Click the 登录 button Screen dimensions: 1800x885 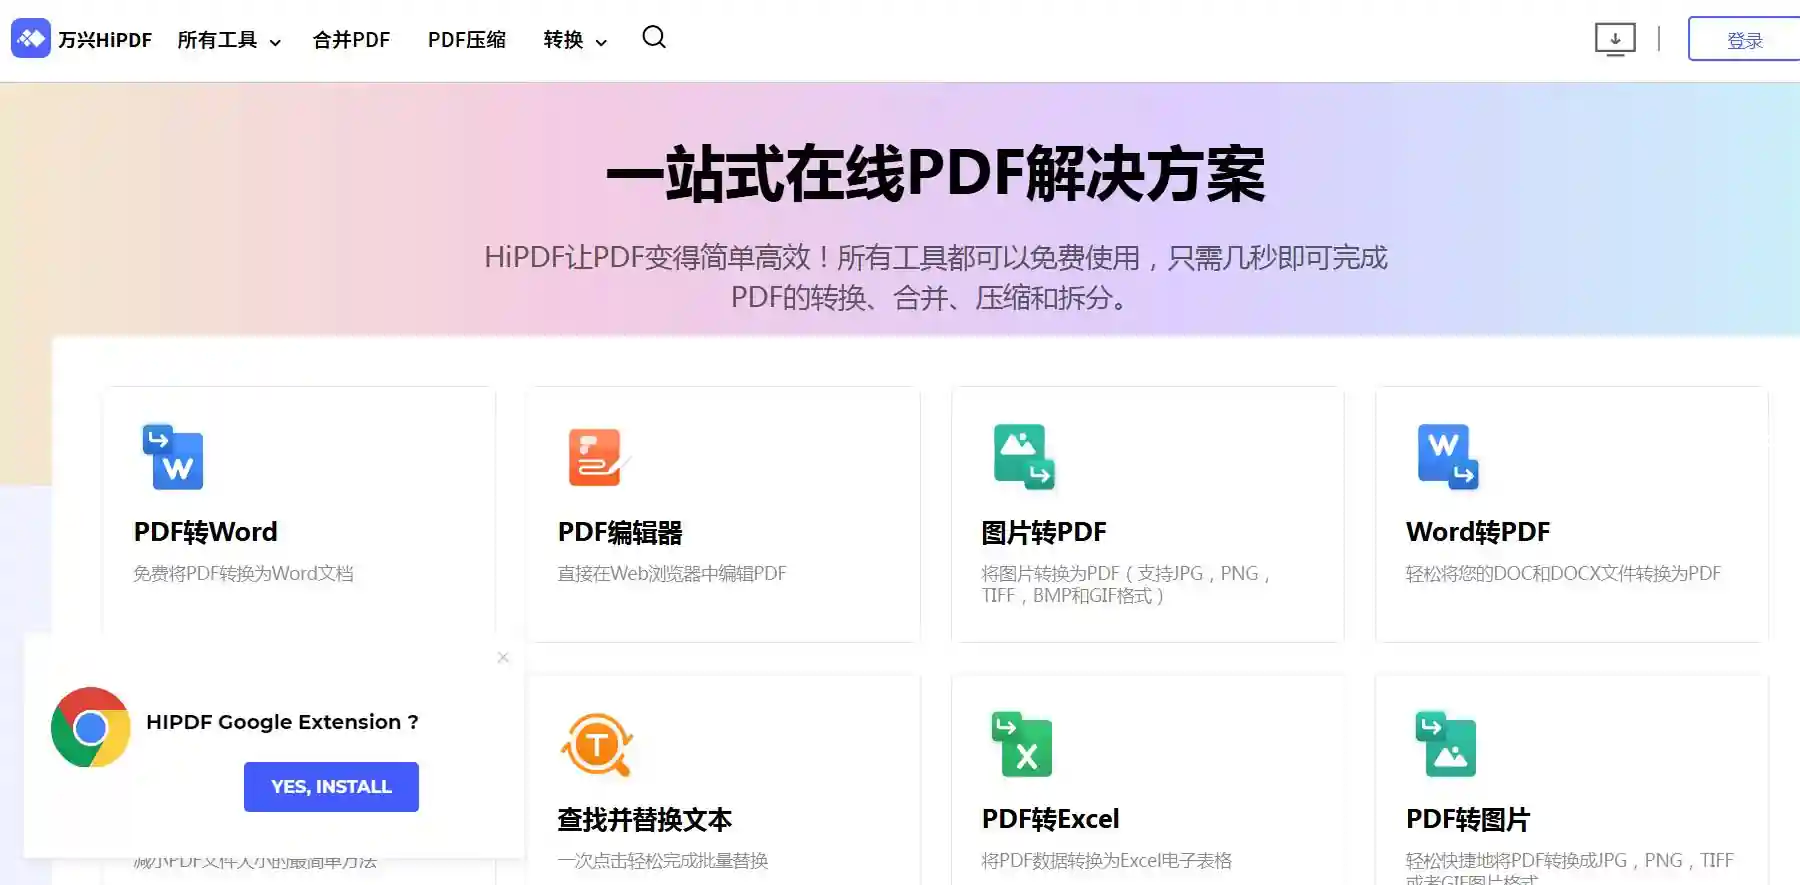point(1744,40)
